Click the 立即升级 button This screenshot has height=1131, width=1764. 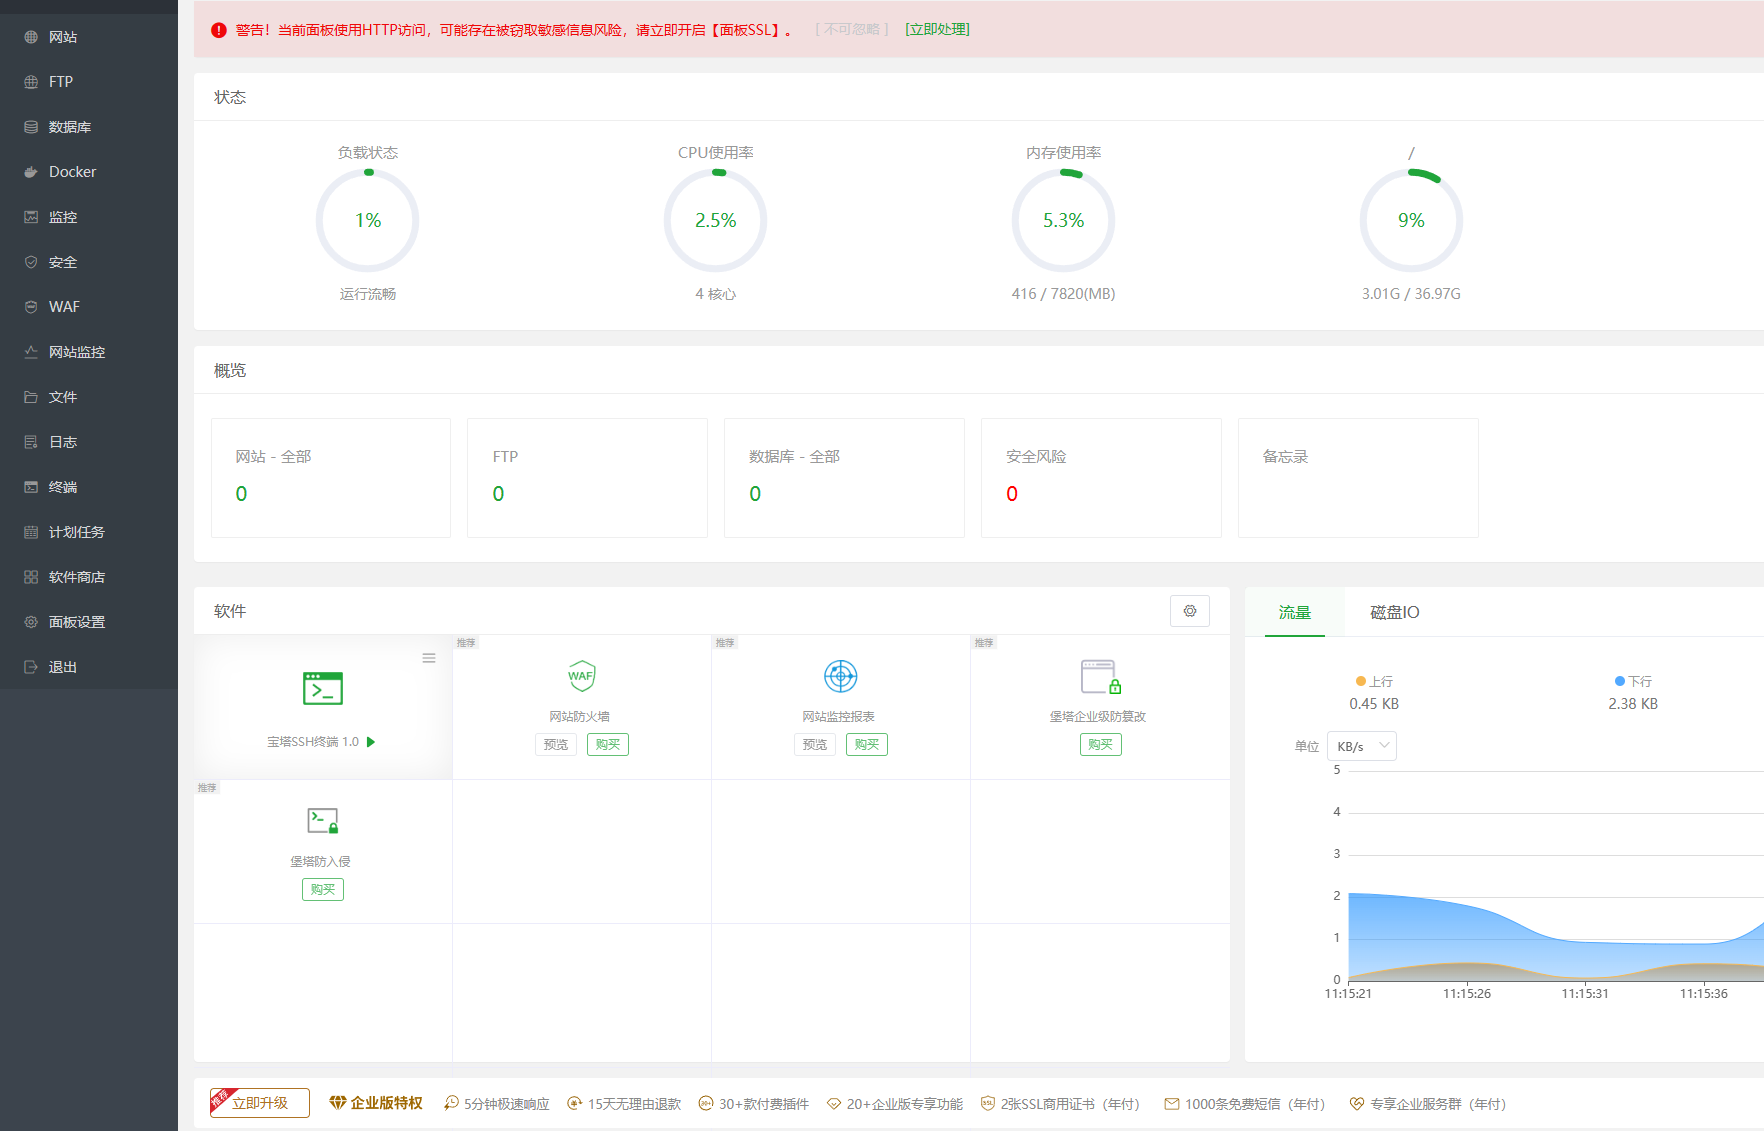(260, 1103)
